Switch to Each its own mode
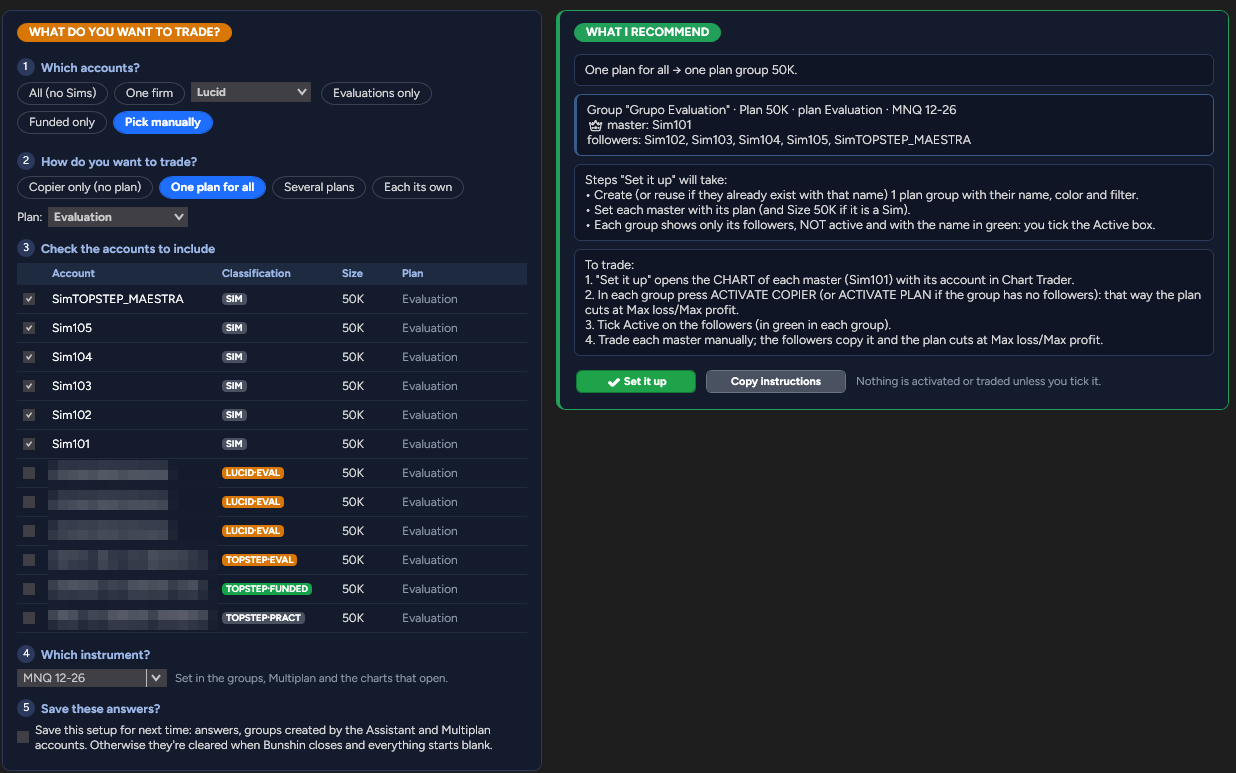1236x773 pixels. [x=418, y=187]
